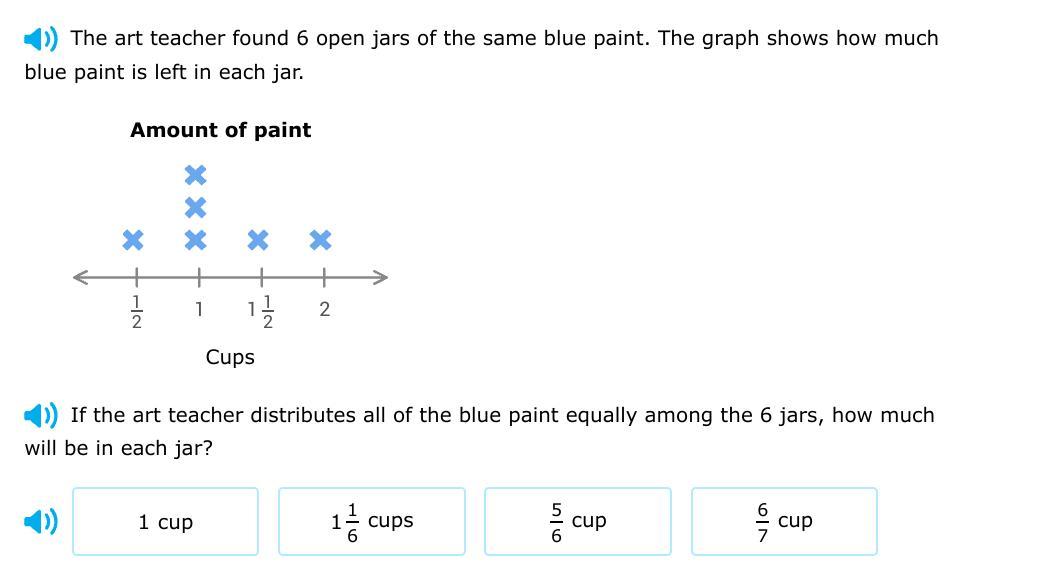Click the 1/2 tick label on the number line

click(137, 311)
